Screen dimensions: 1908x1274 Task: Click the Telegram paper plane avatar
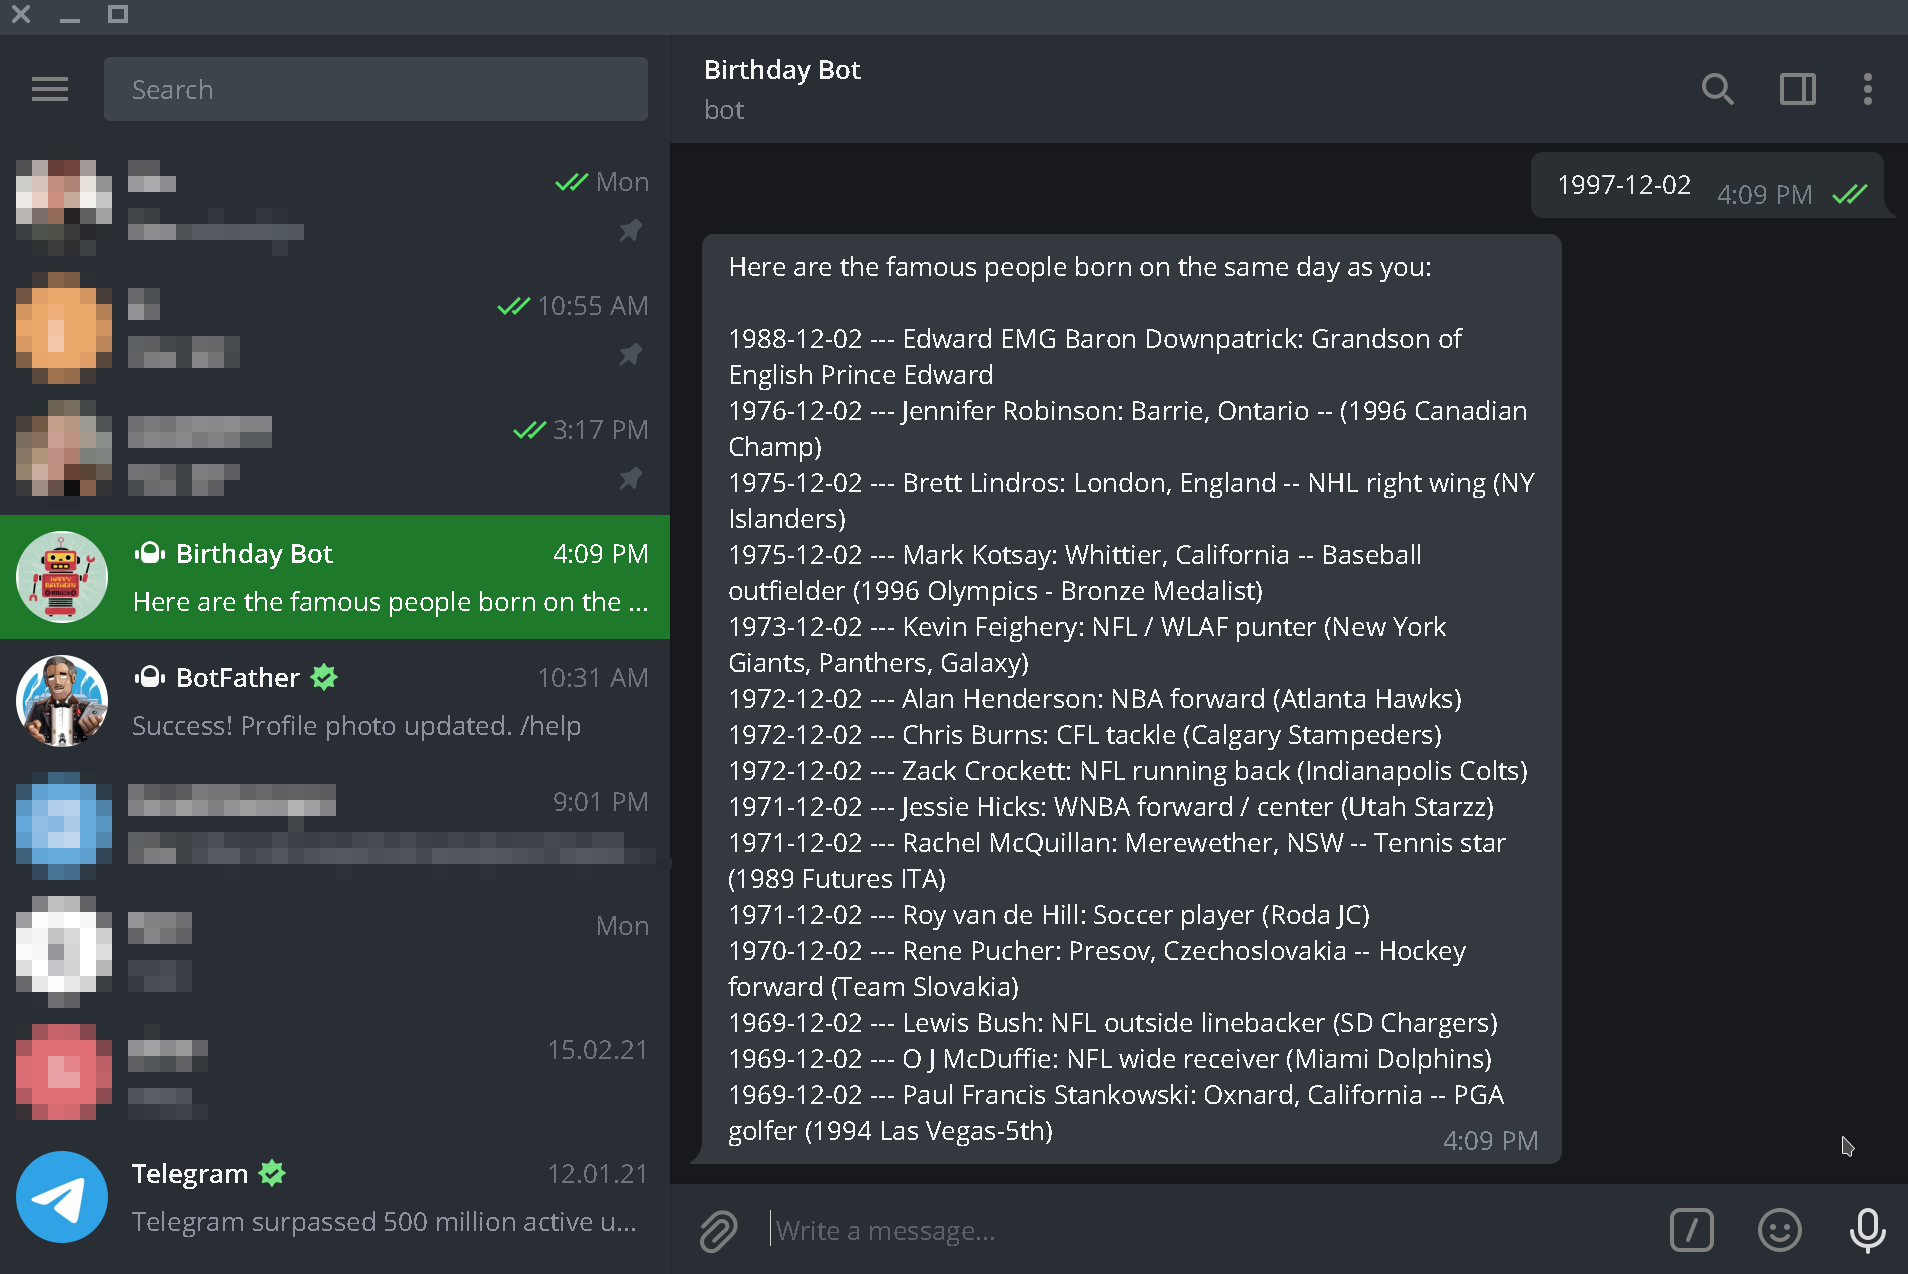coord(62,1197)
